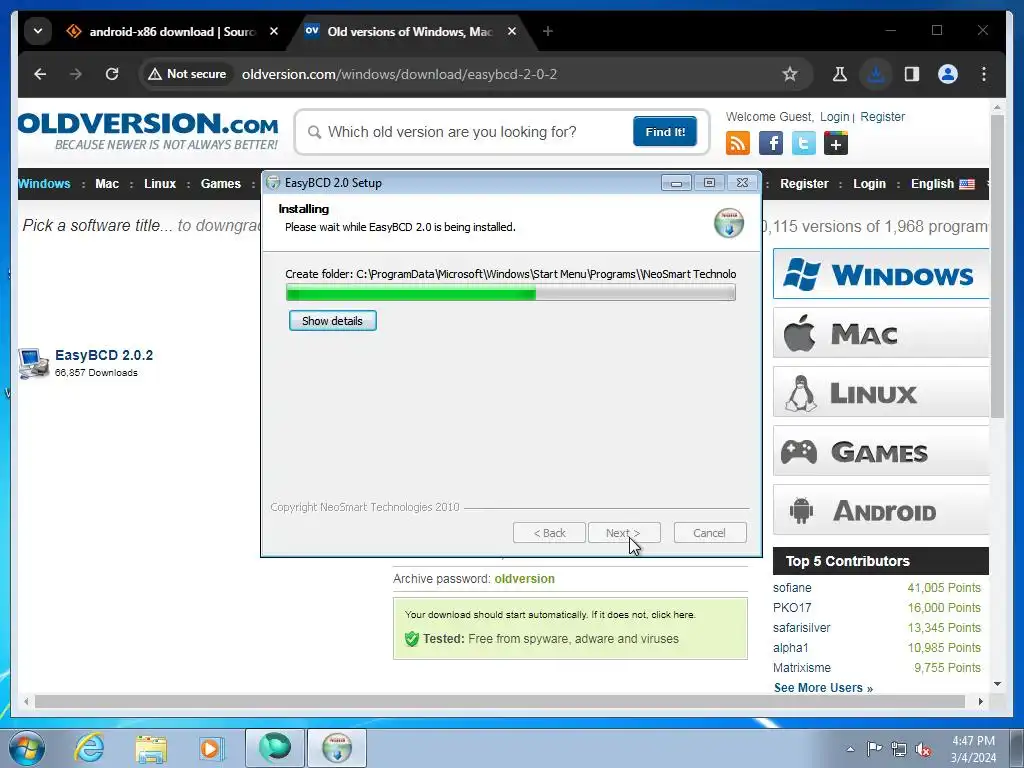Image resolution: width=1024 pixels, height=768 pixels.
Task: Click the Windows Start orb
Action: [x=27, y=748]
